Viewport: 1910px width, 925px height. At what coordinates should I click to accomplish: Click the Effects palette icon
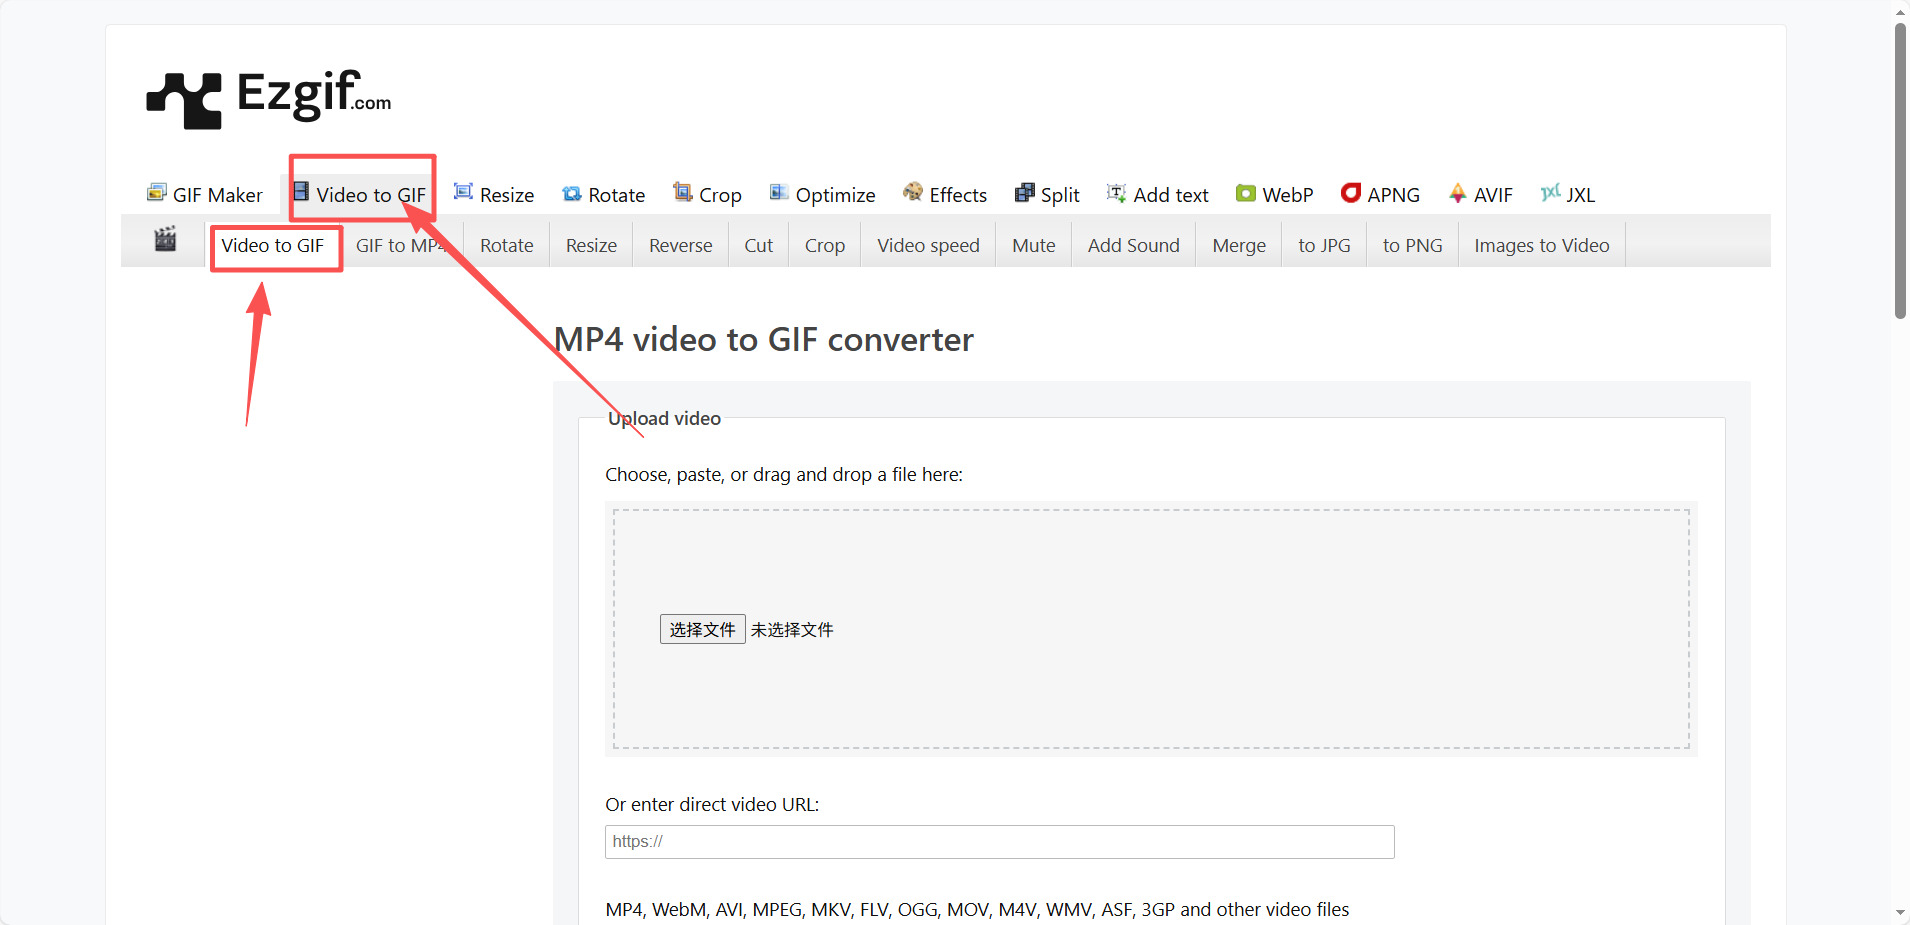tap(913, 192)
